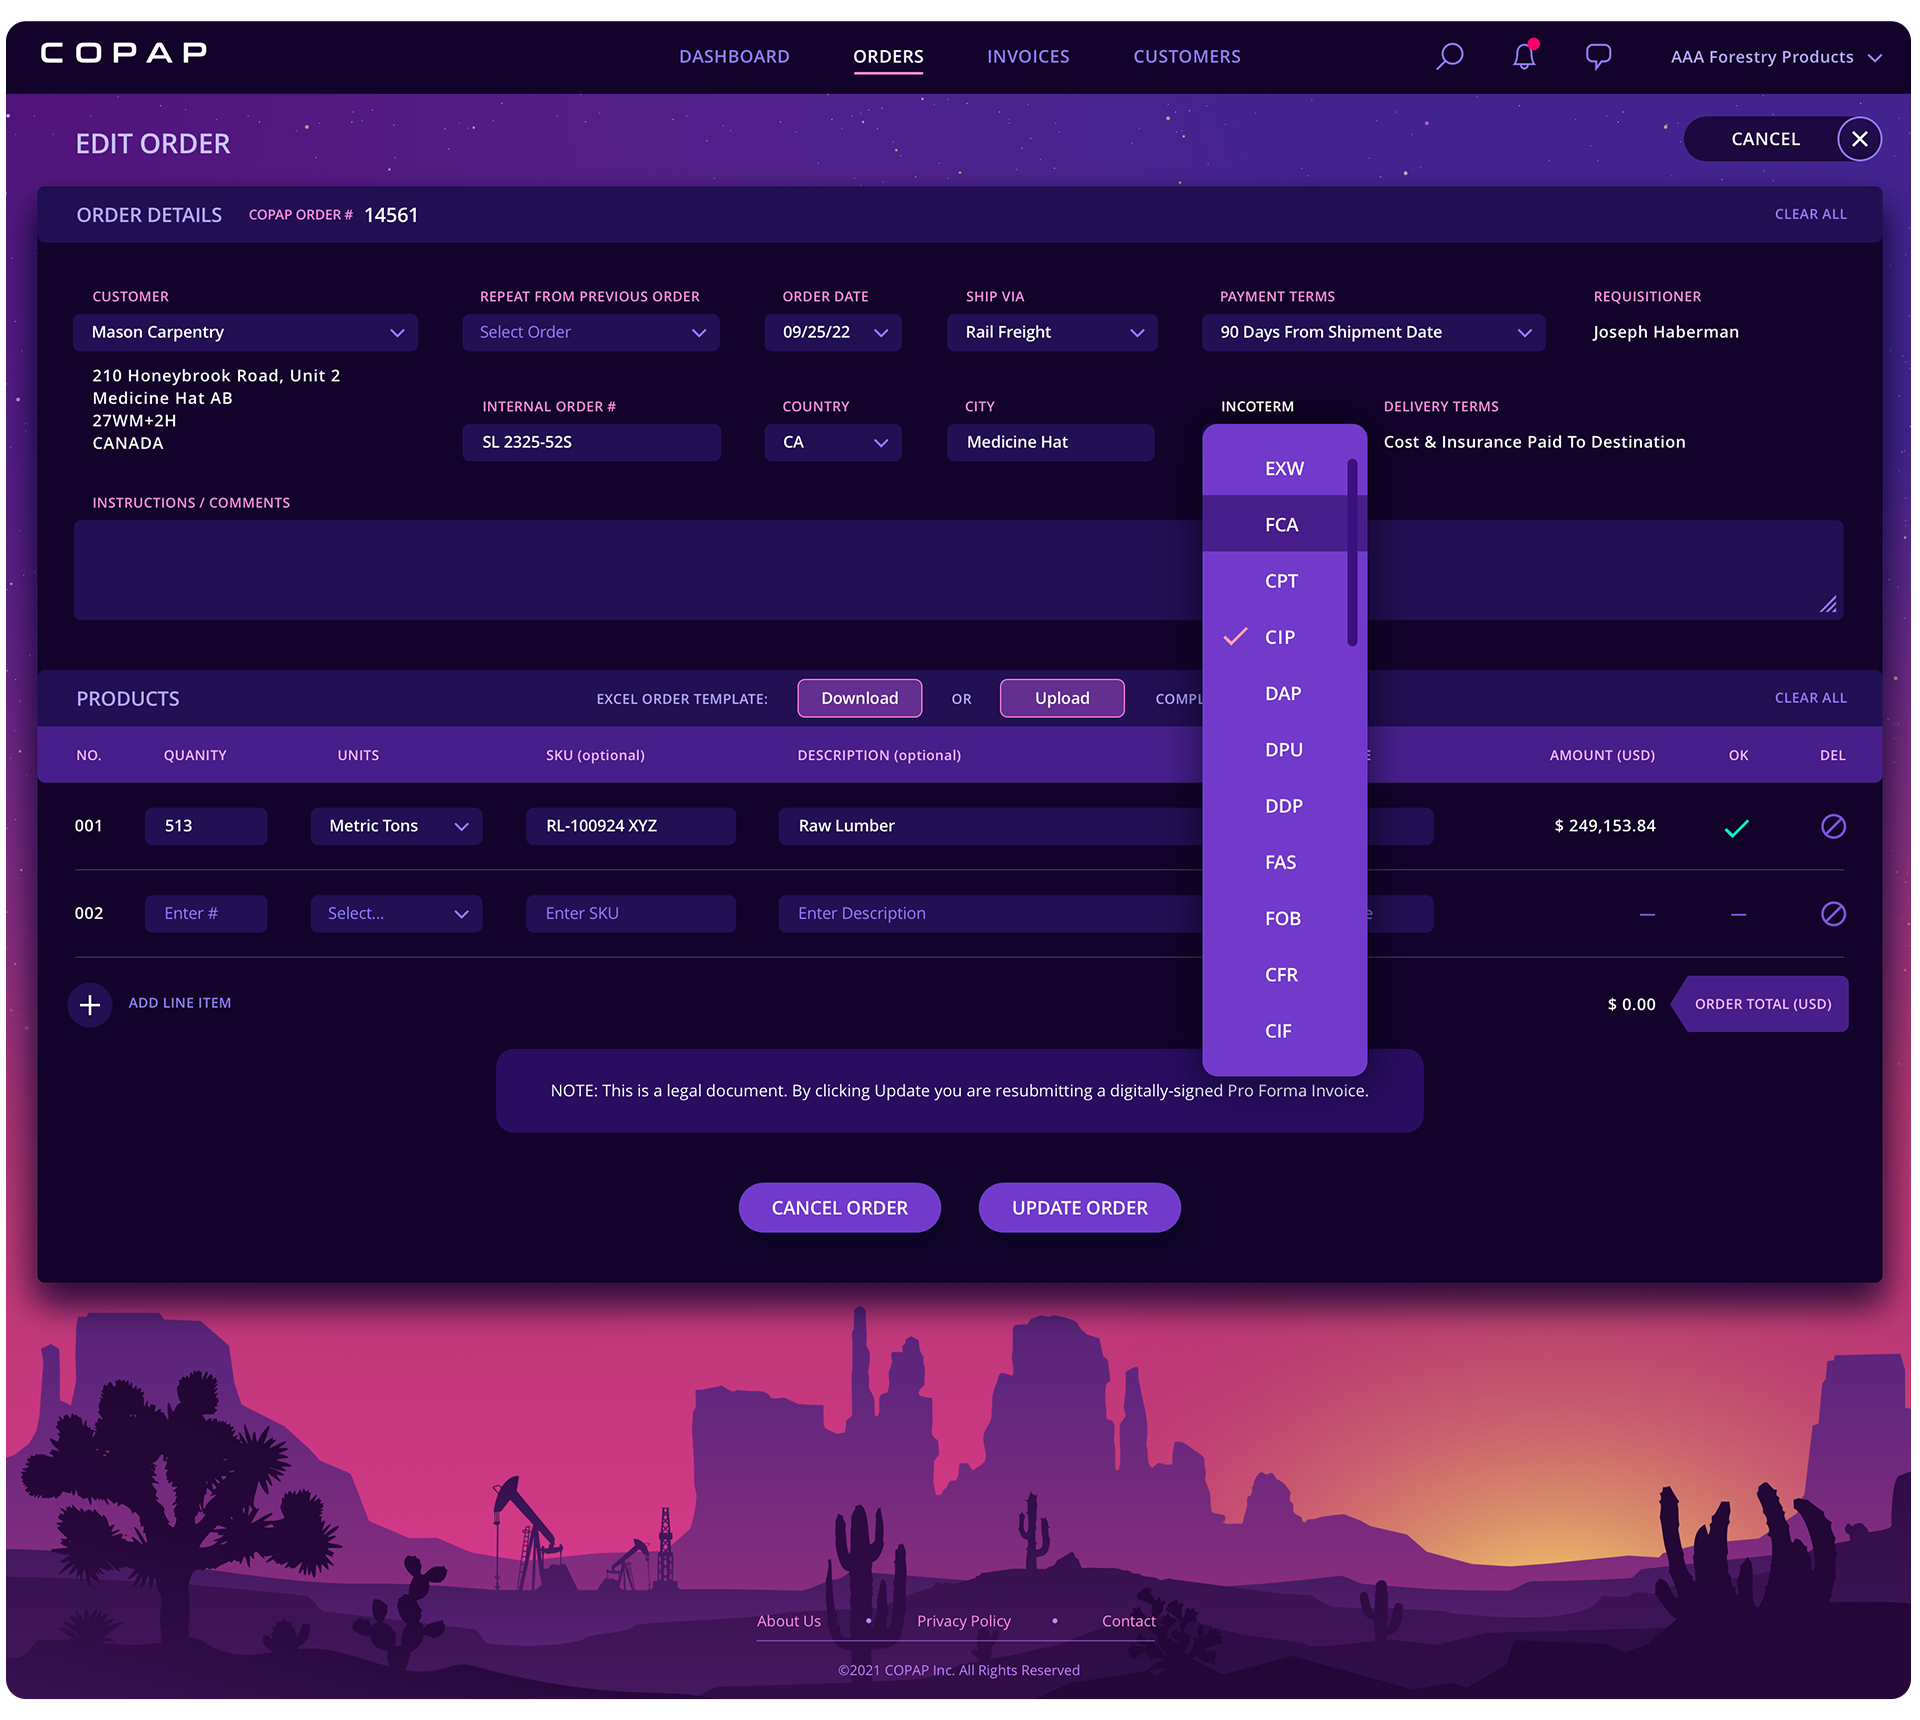Viewport: 1920px width, 1720px height.
Task: Click the plus icon to add line item
Action: 90,1004
